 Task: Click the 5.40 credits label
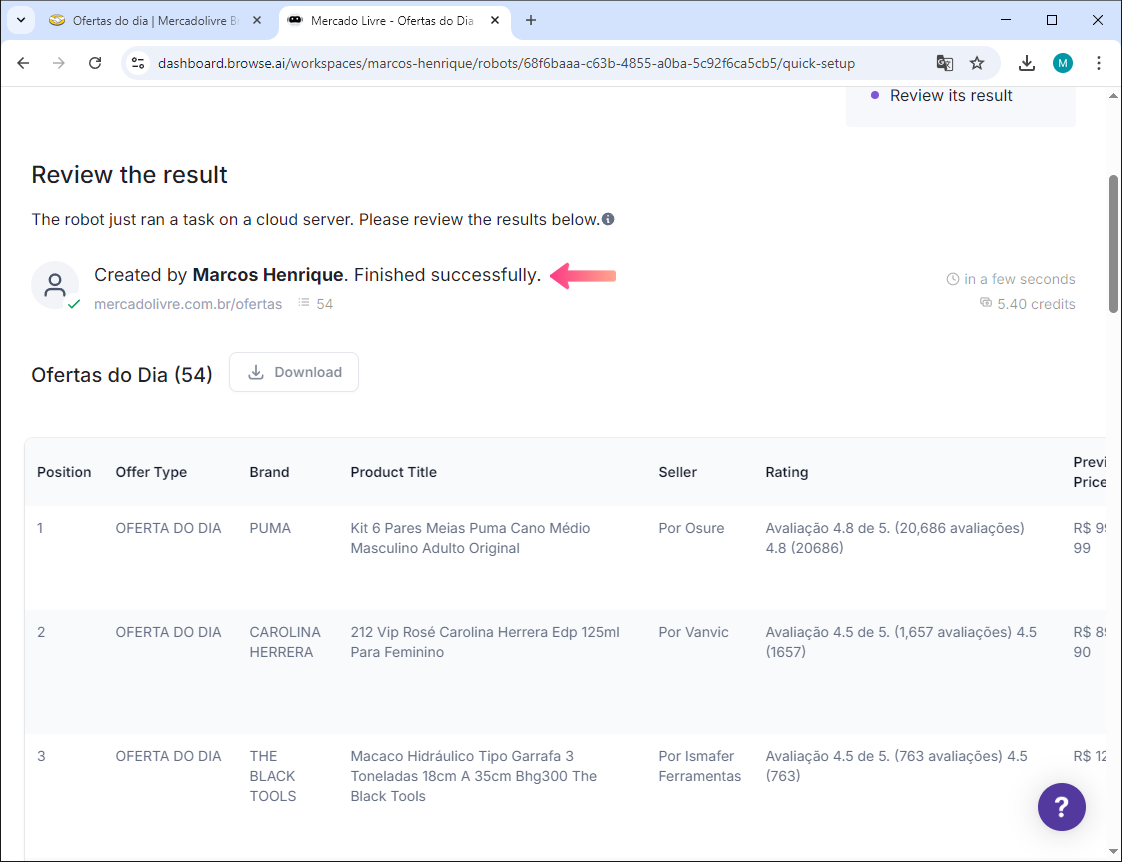(x=1036, y=304)
